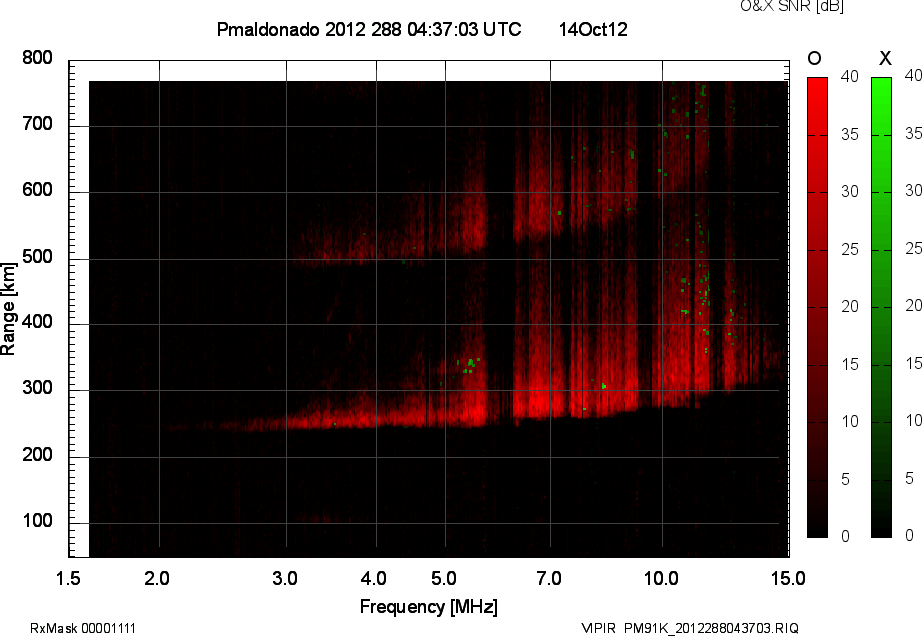The height and width of the screenshot is (636, 922).
Task: Click the 3.0 MHz frequency axis label
Action: click(285, 578)
